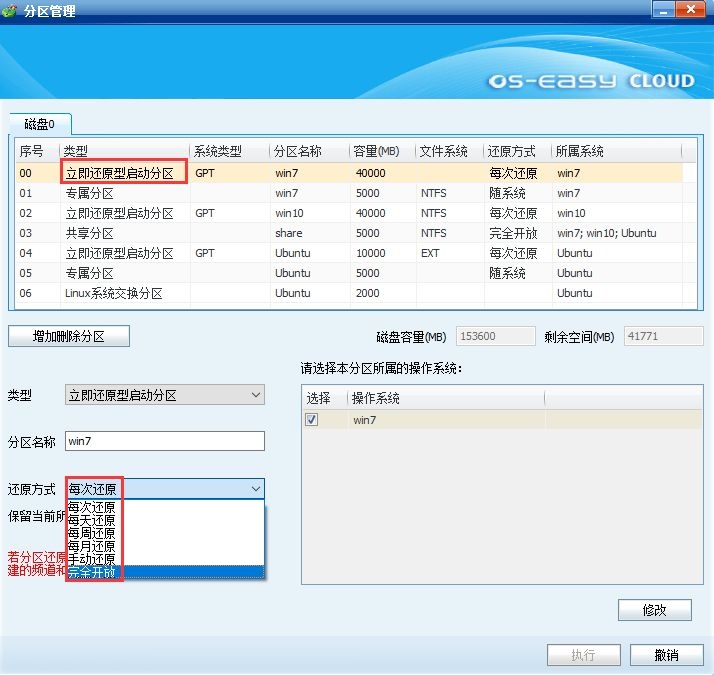Image resolution: width=714 pixels, height=675 pixels.
Task: Collapse the 还原方式 dropdown arrow
Action: click(x=255, y=489)
